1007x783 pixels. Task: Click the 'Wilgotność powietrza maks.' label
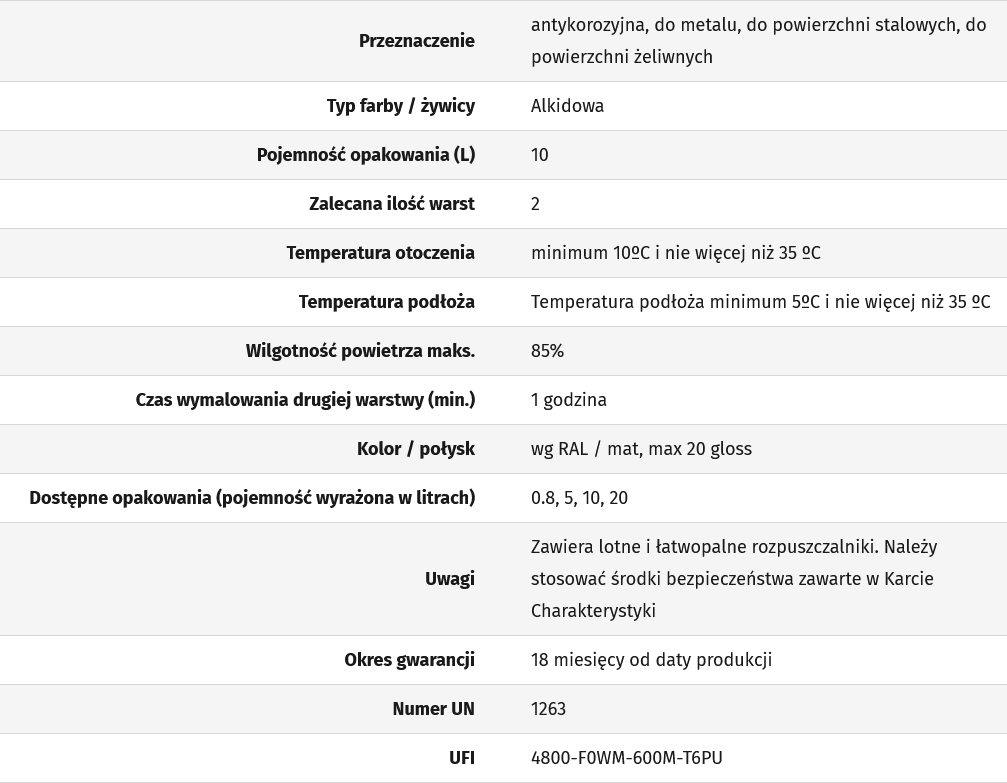pos(360,351)
